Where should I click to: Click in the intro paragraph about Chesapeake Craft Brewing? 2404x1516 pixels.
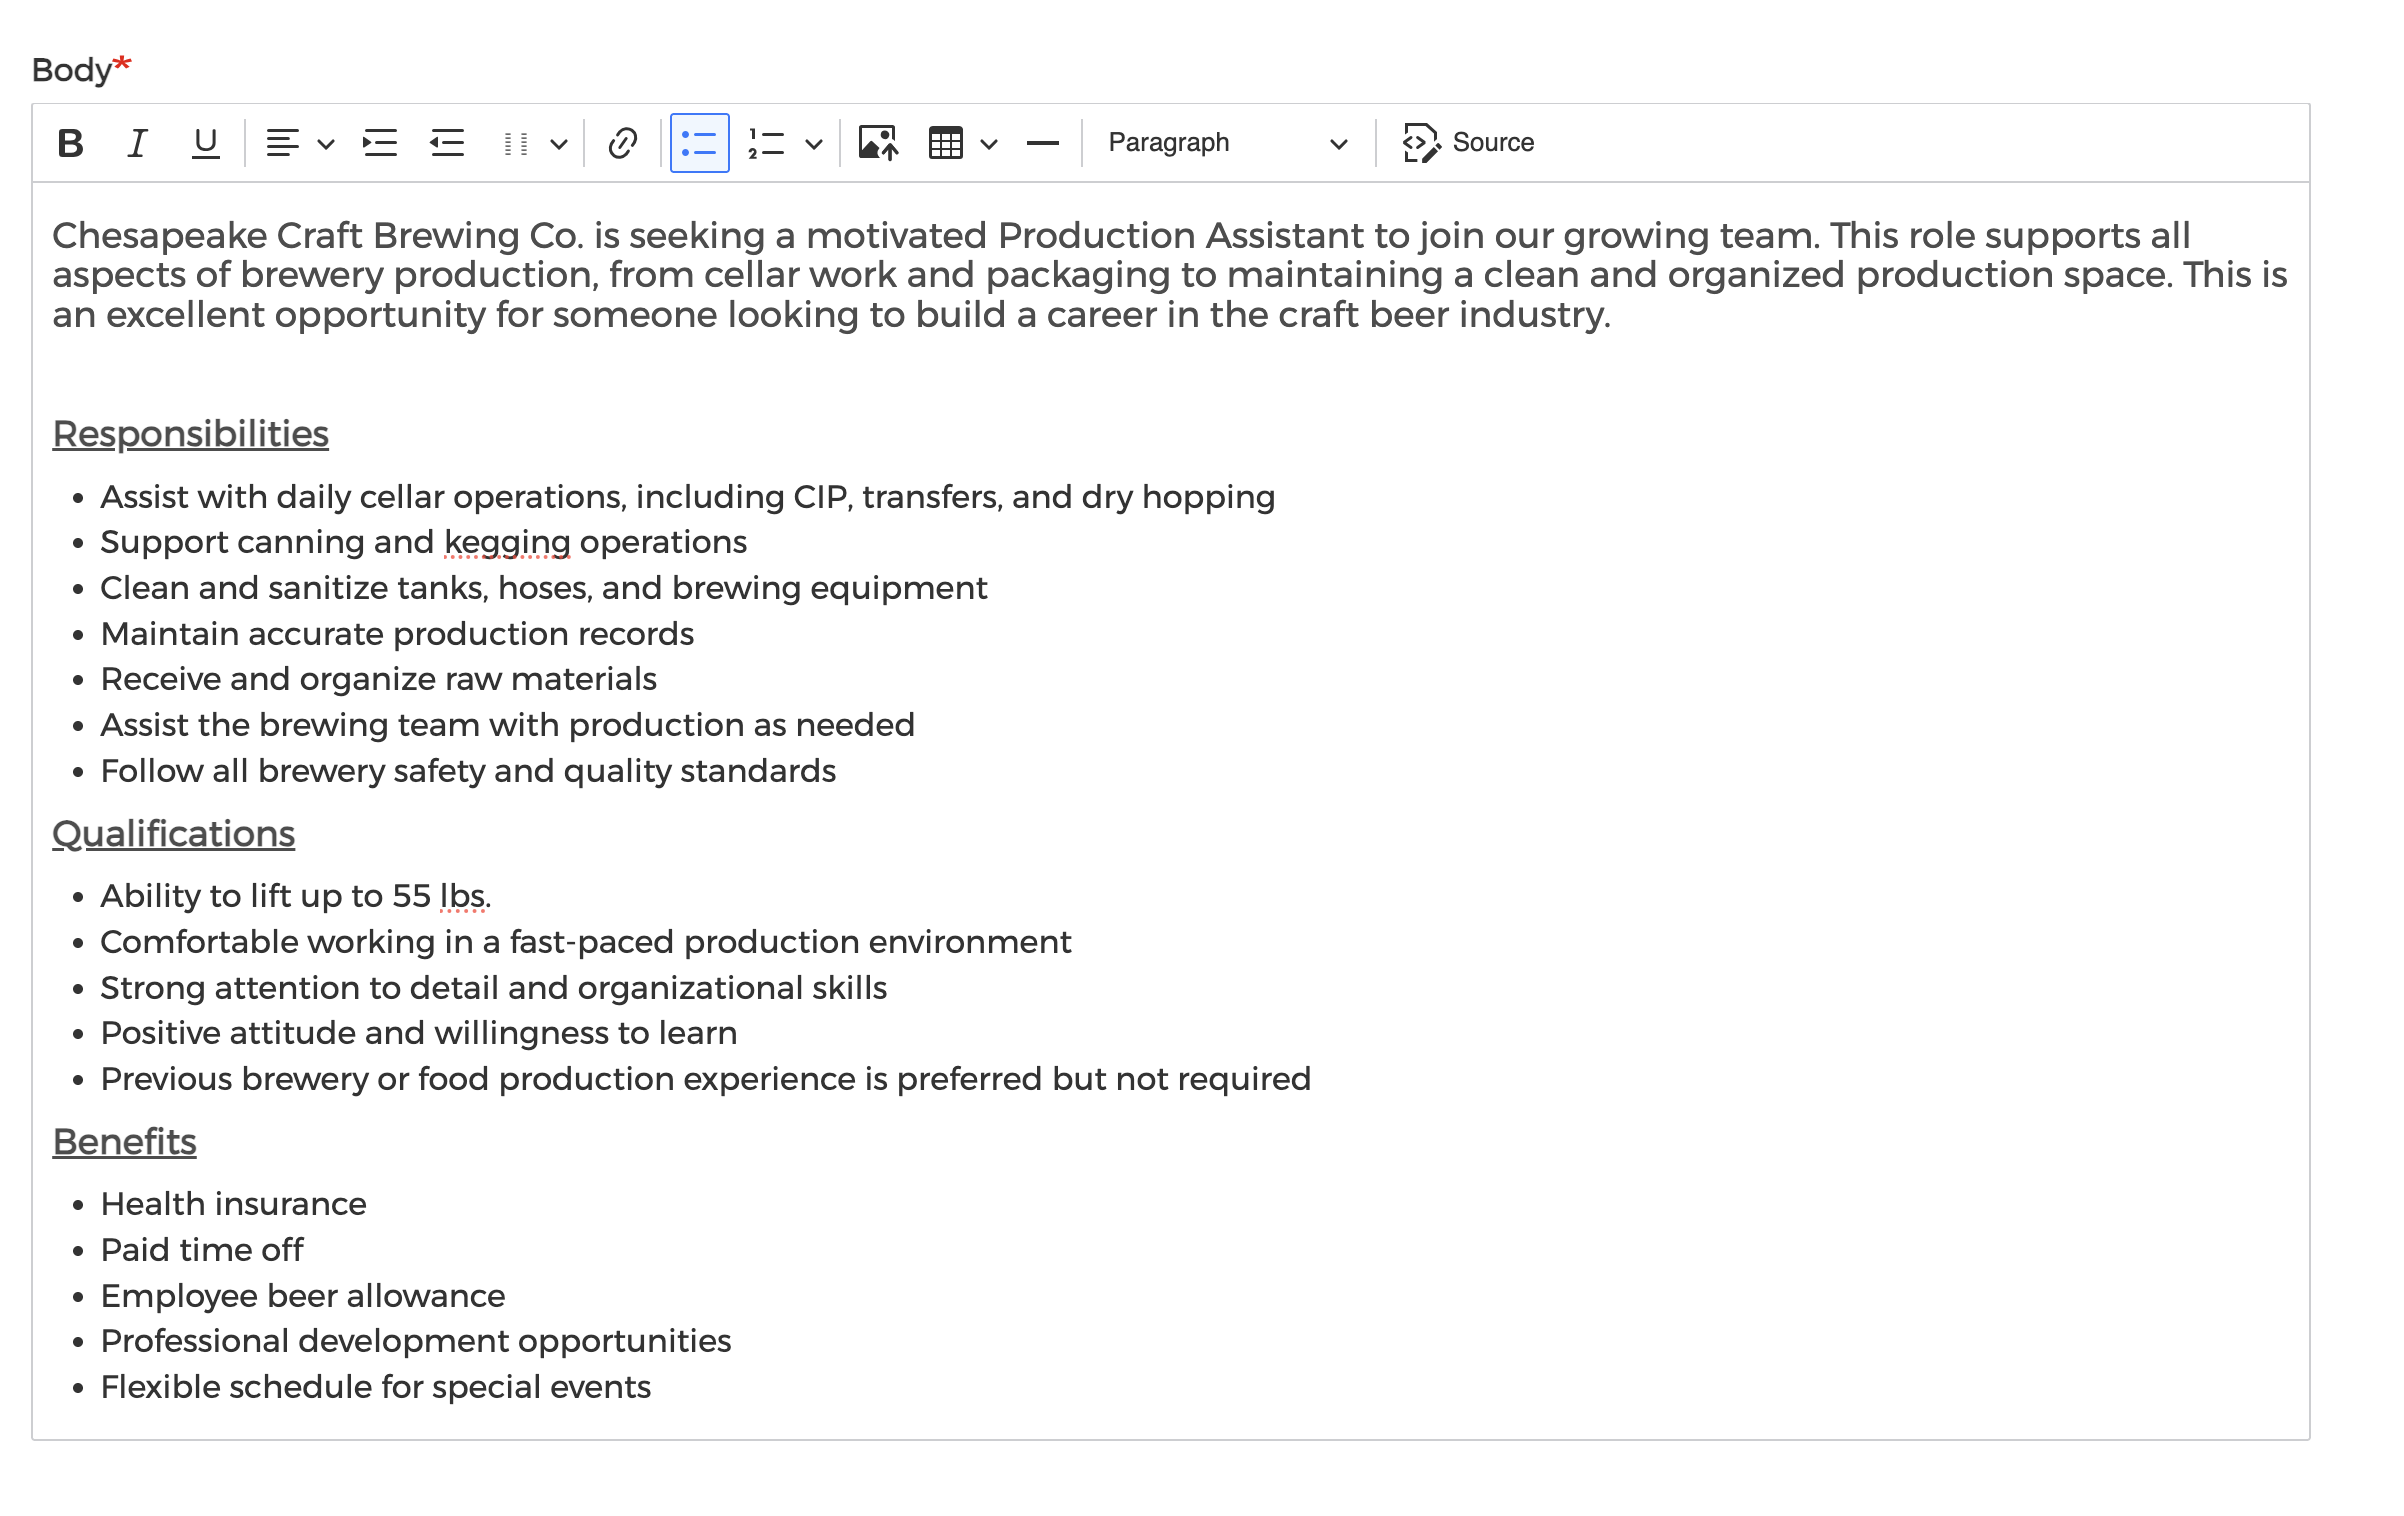(1169, 275)
